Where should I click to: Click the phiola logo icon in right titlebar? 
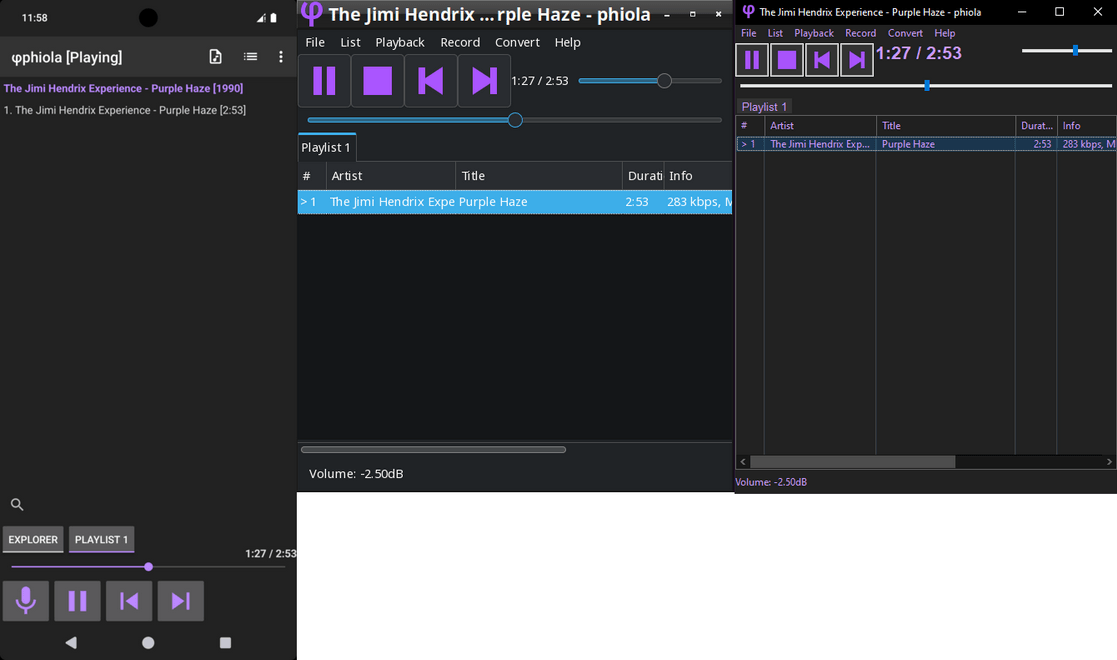[748, 11]
